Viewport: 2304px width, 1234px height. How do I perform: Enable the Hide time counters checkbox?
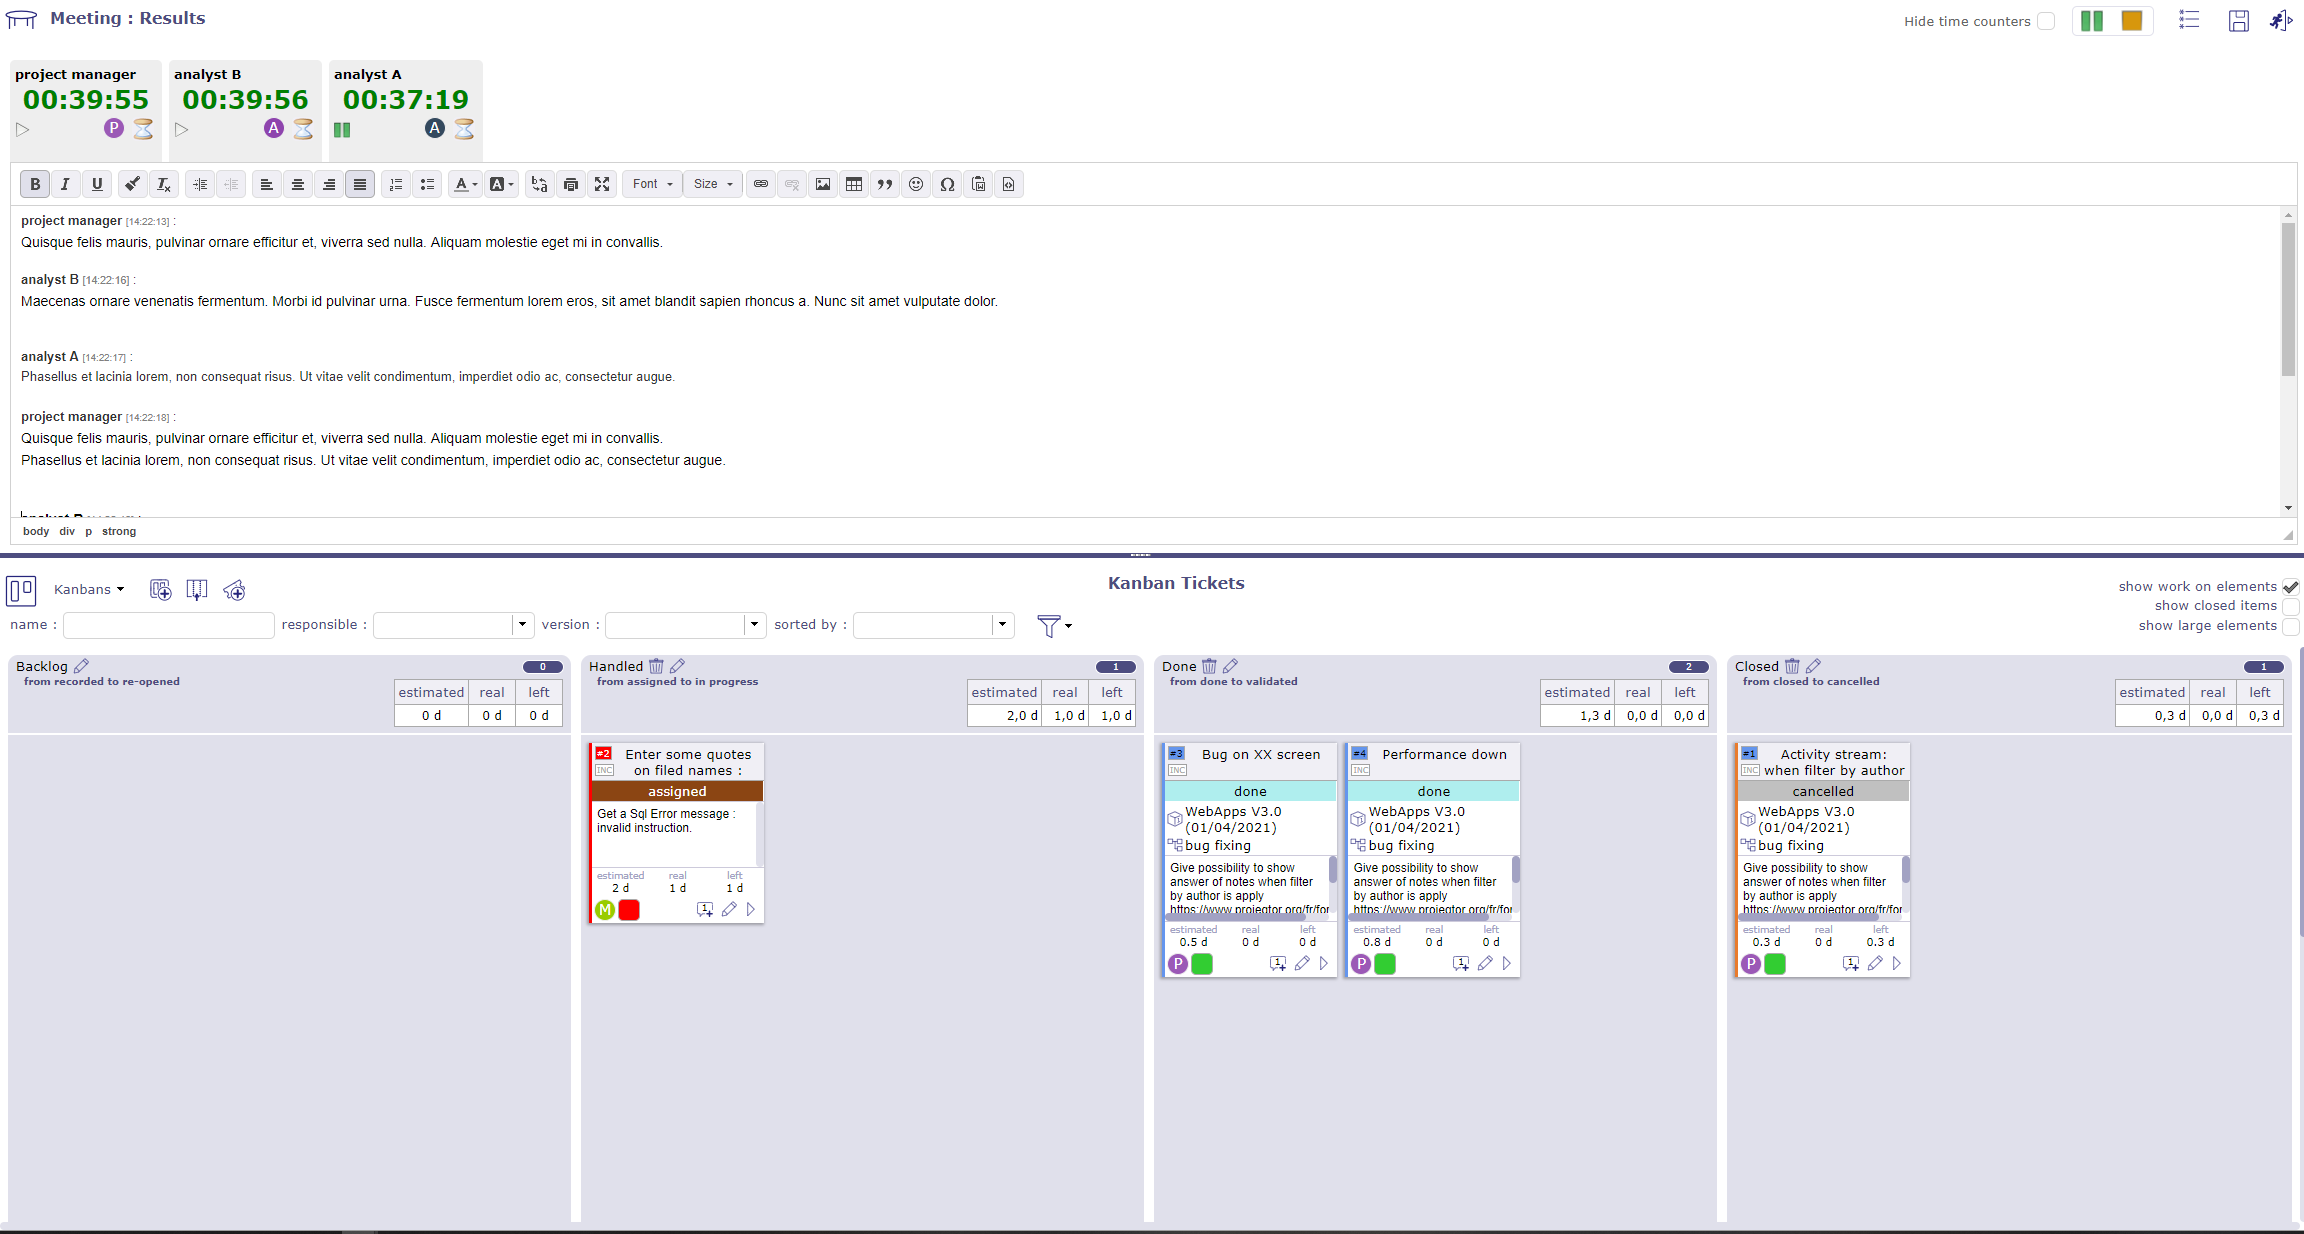[x=2046, y=20]
